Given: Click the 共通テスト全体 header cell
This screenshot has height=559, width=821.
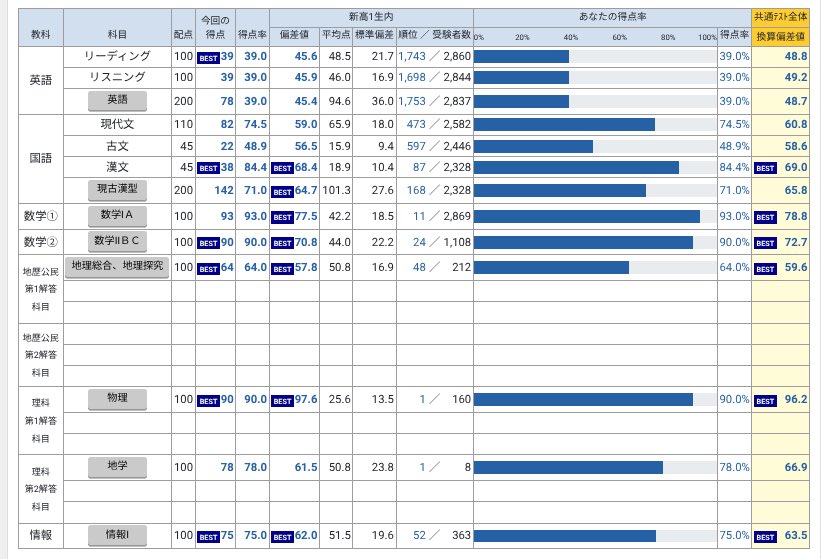Looking at the screenshot, I should pos(781,17).
